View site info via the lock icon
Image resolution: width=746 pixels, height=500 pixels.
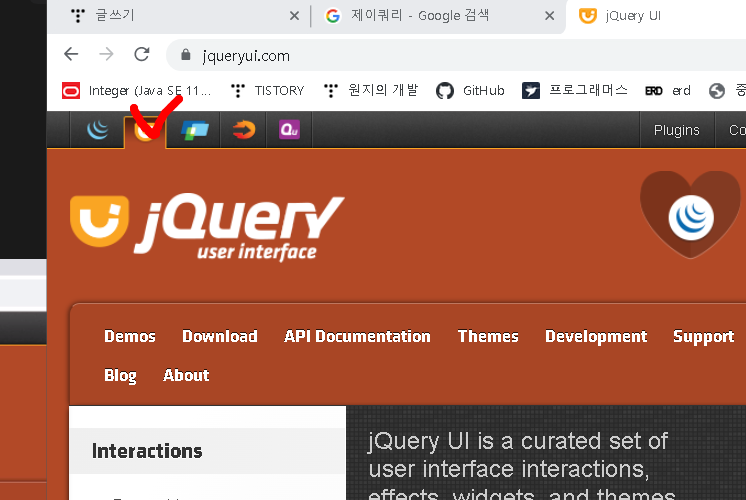tap(186, 55)
